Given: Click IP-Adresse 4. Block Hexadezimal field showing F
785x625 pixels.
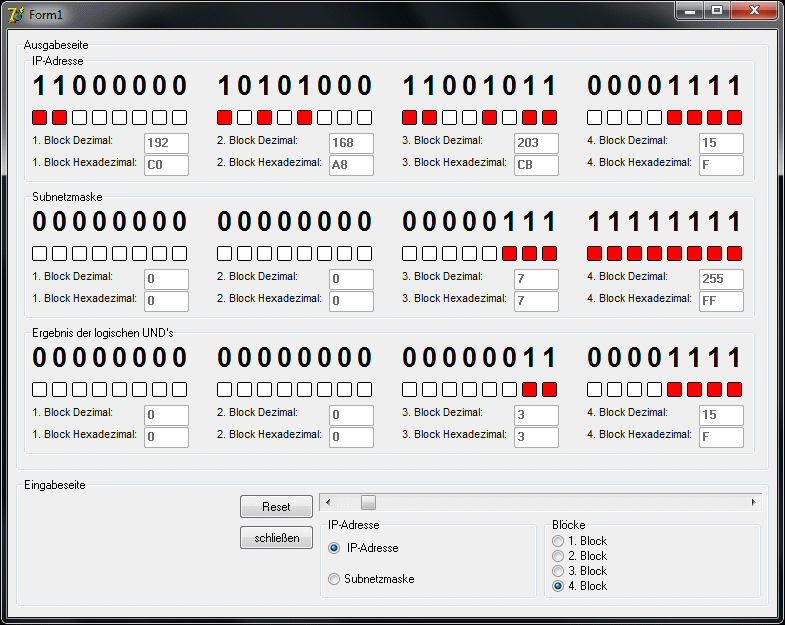Looking at the screenshot, I should coord(721,165).
